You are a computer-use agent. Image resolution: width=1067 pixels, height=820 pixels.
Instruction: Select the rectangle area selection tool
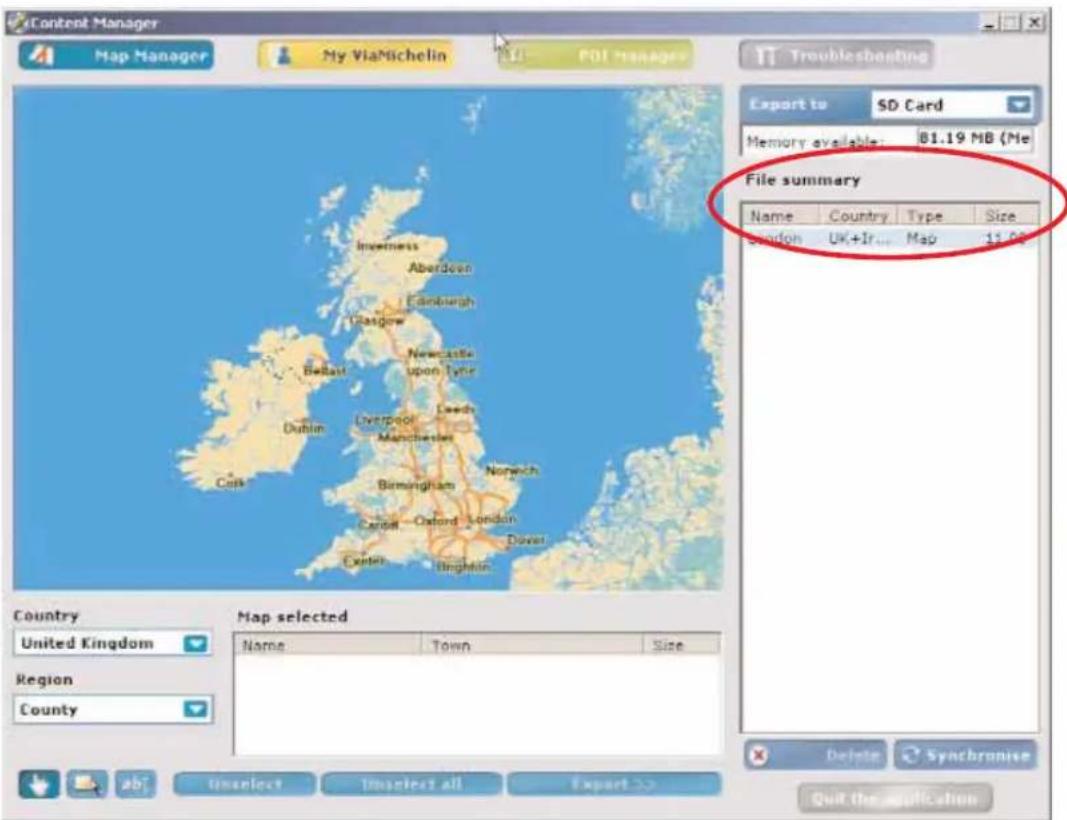[87, 784]
